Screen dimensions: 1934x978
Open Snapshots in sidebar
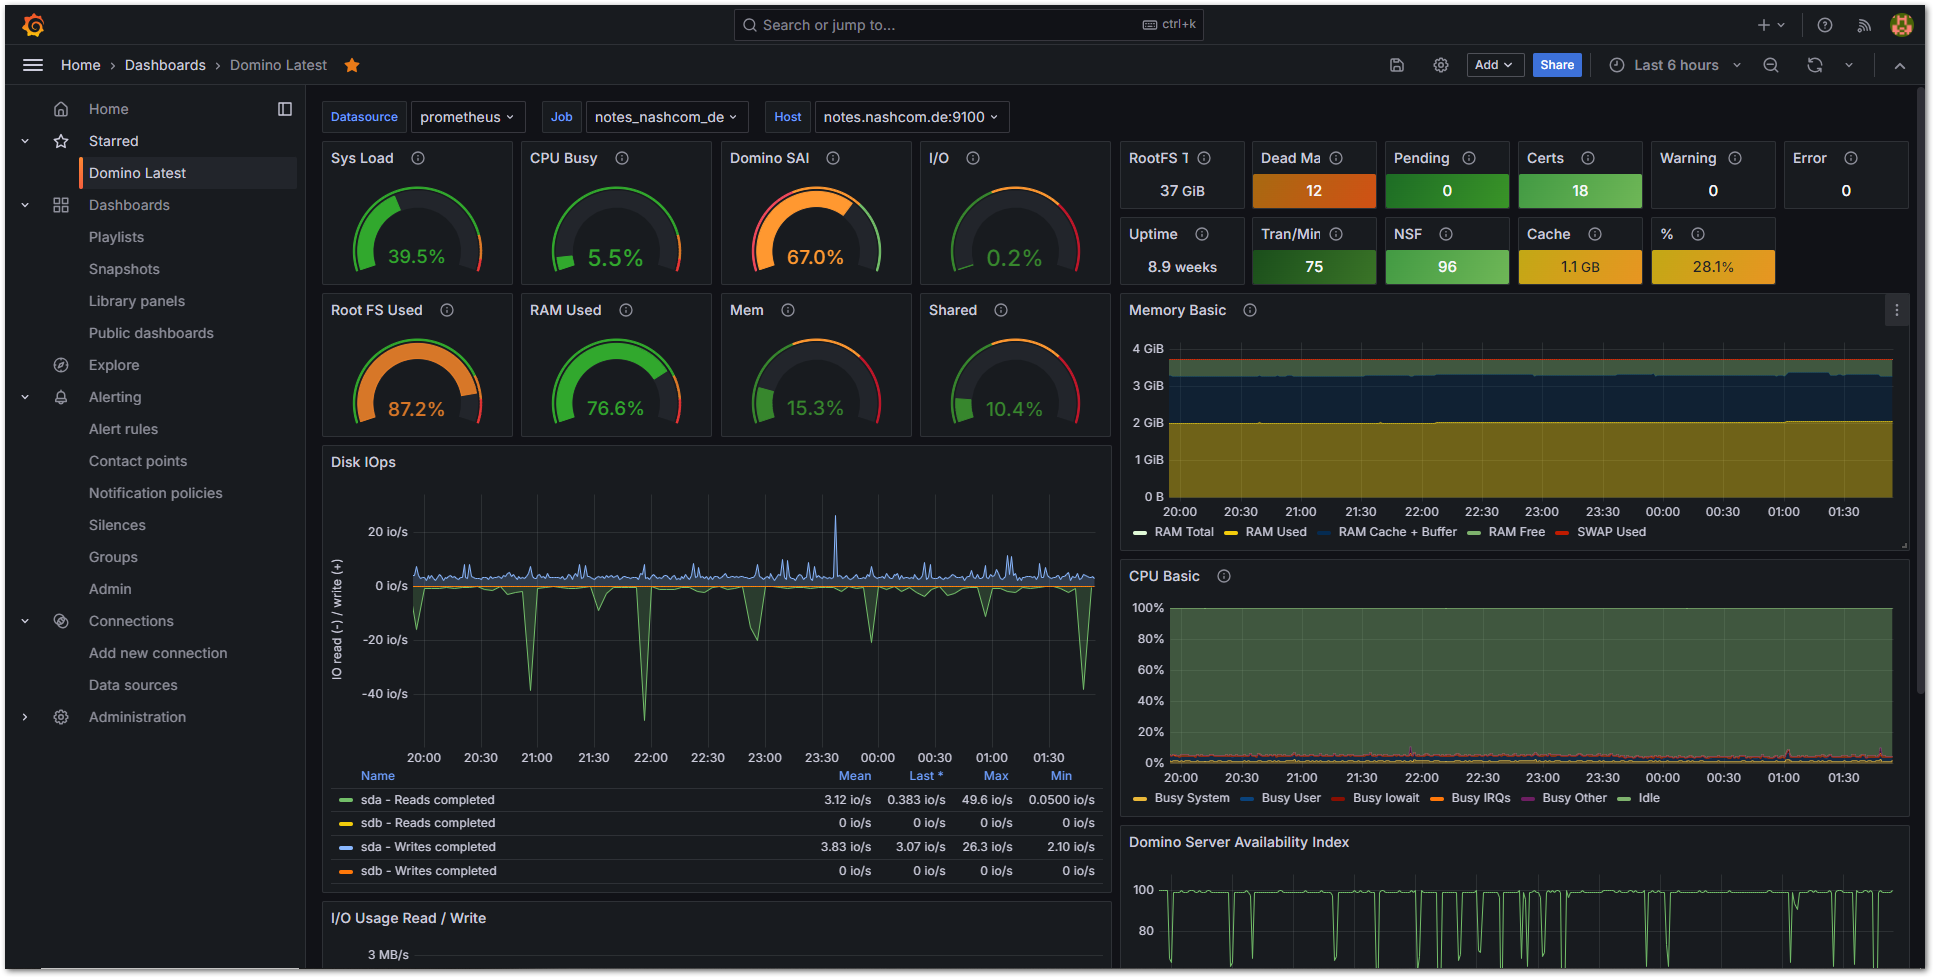[x=124, y=269]
